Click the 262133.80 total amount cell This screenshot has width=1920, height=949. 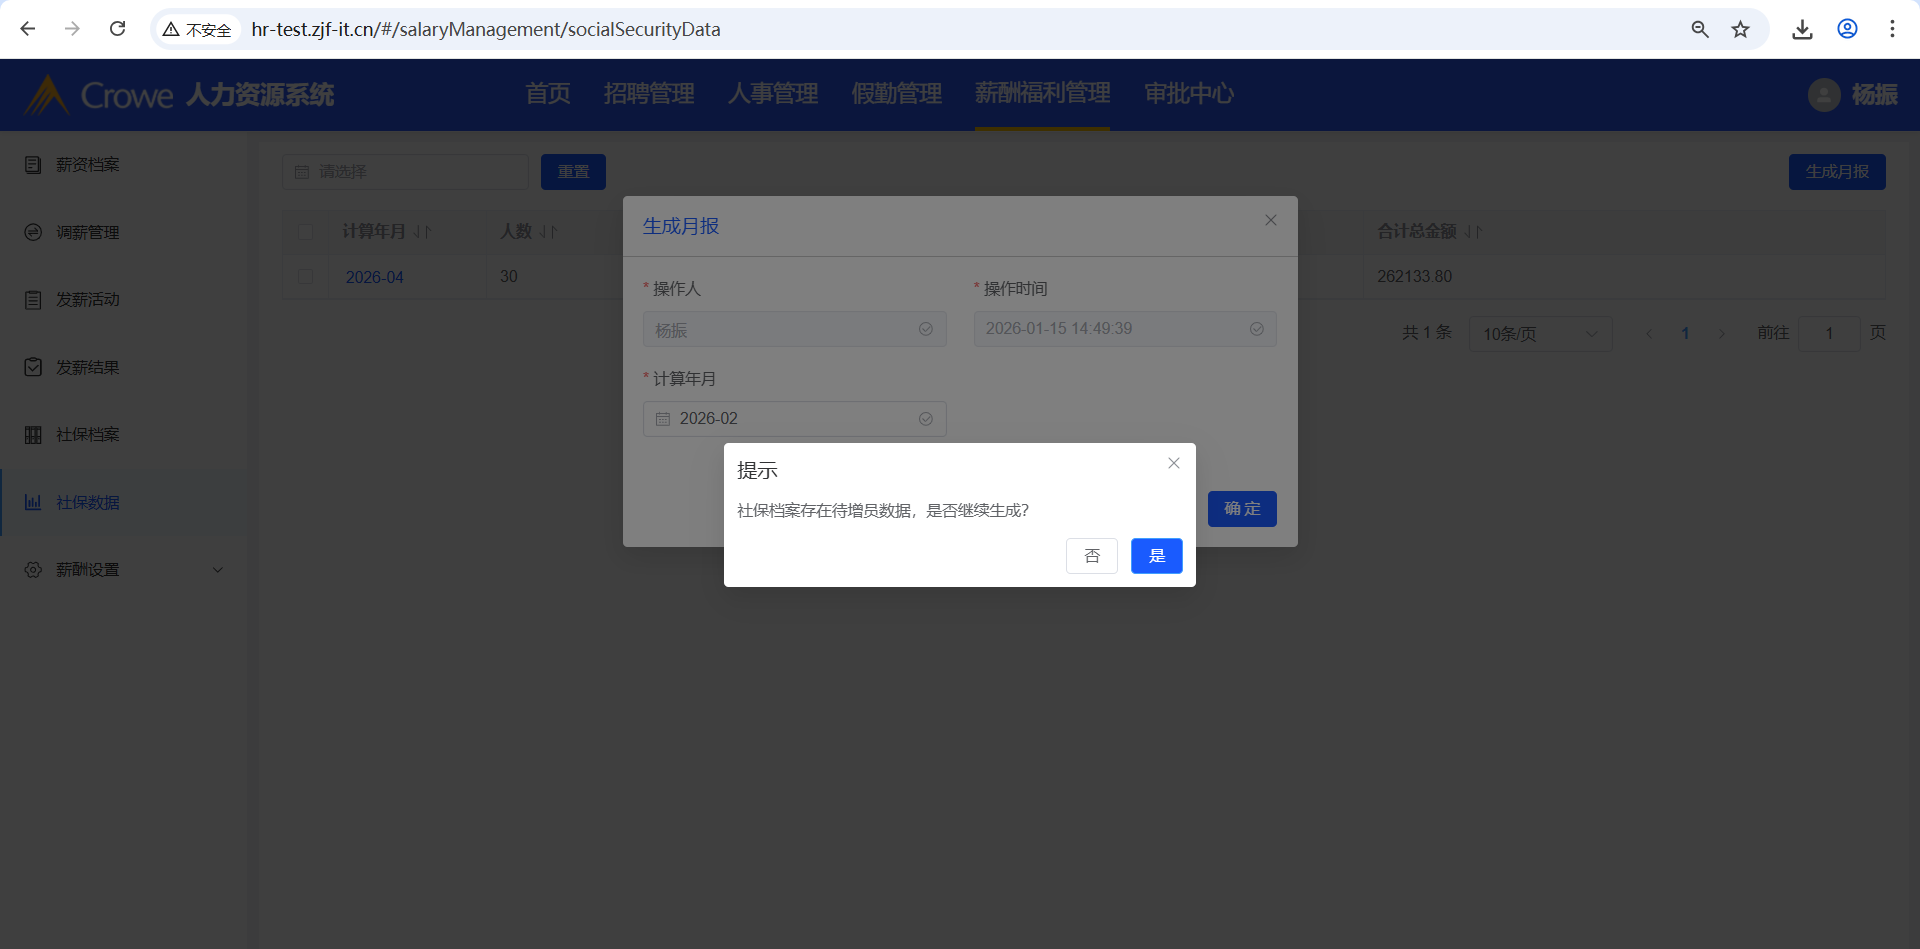tap(1414, 277)
